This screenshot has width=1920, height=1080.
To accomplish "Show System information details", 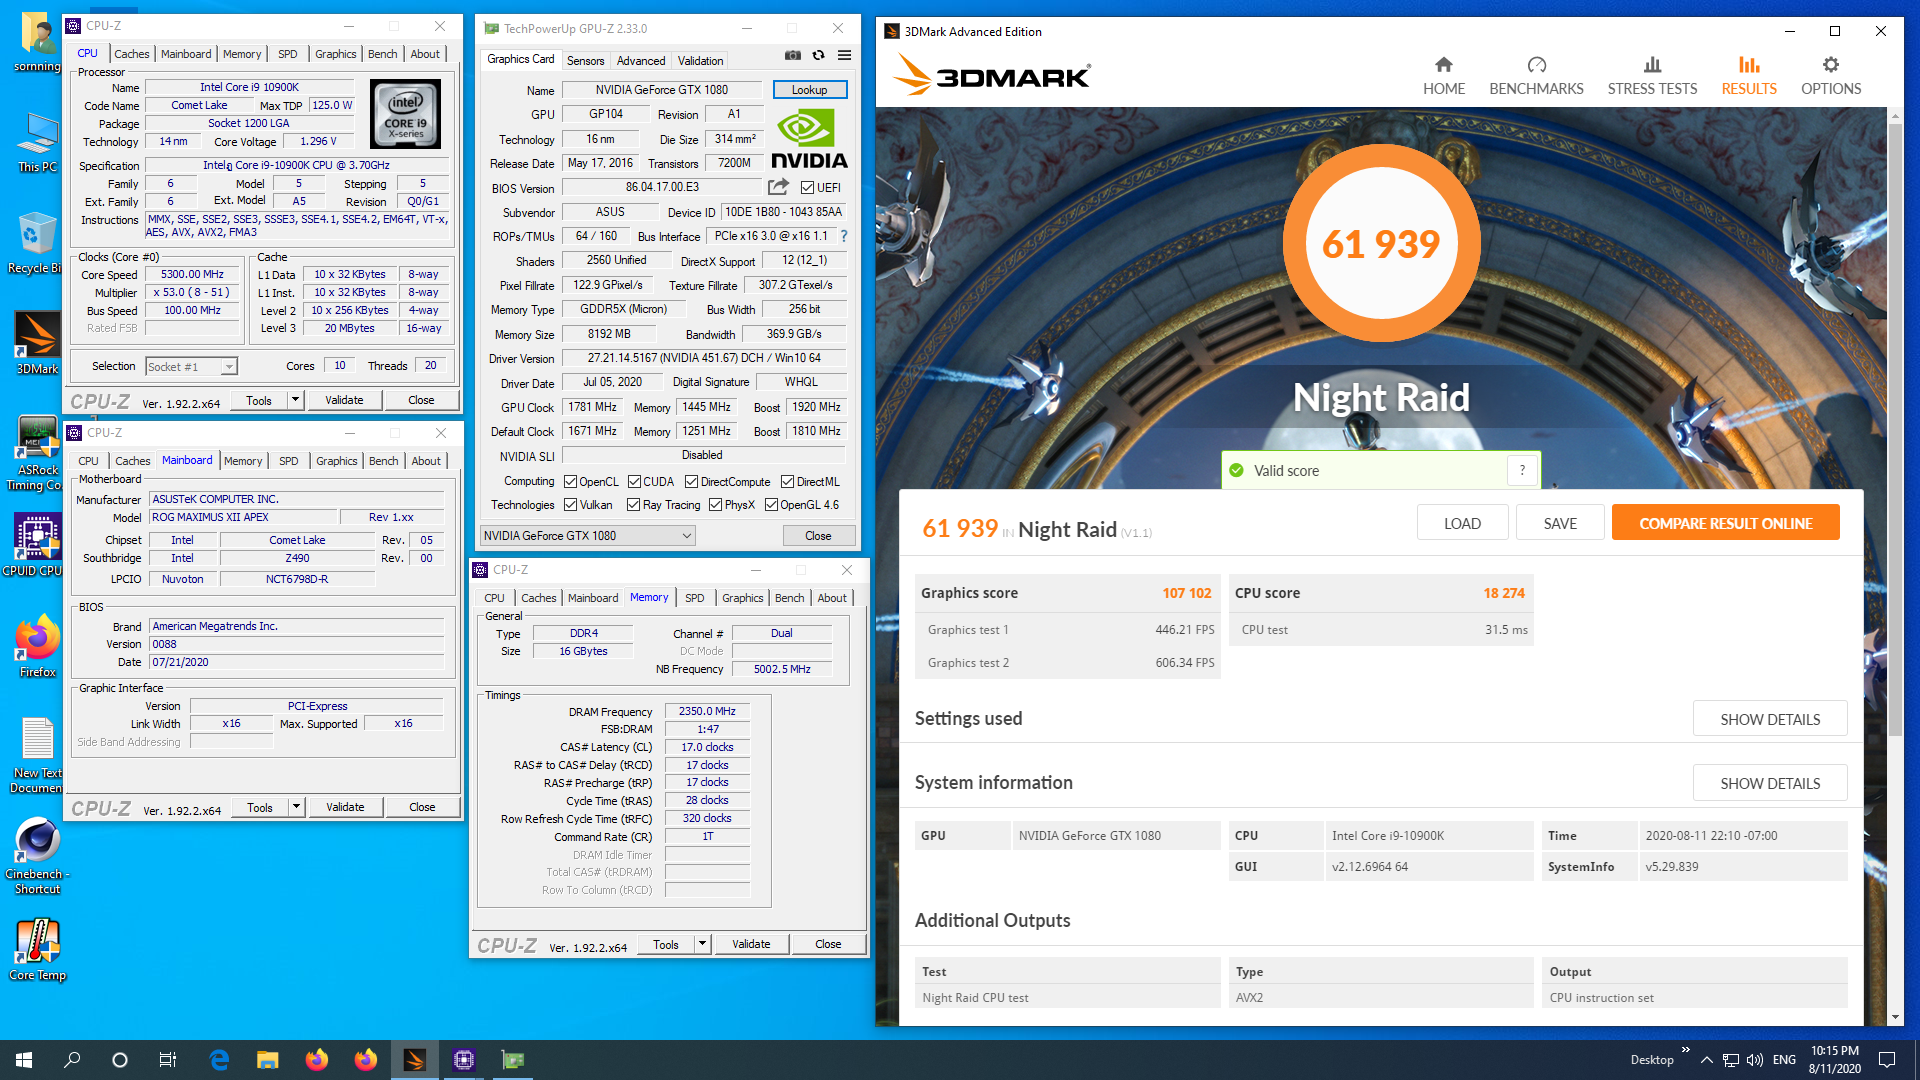I will point(1770,783).
